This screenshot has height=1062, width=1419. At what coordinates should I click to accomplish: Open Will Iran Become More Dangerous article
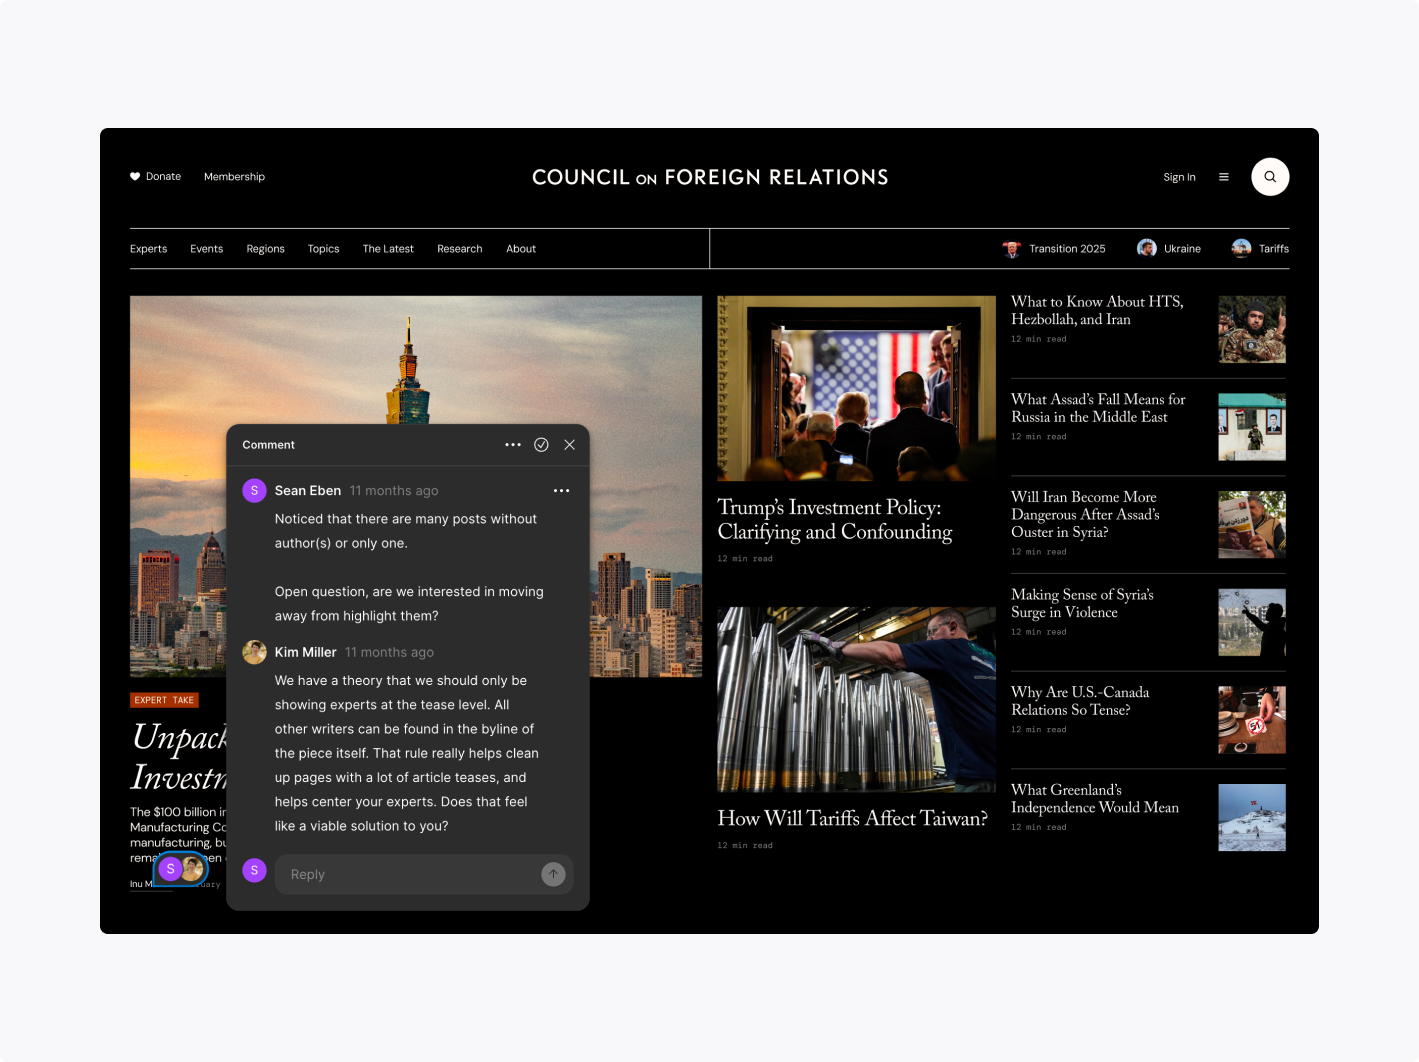click(1085, 514)
